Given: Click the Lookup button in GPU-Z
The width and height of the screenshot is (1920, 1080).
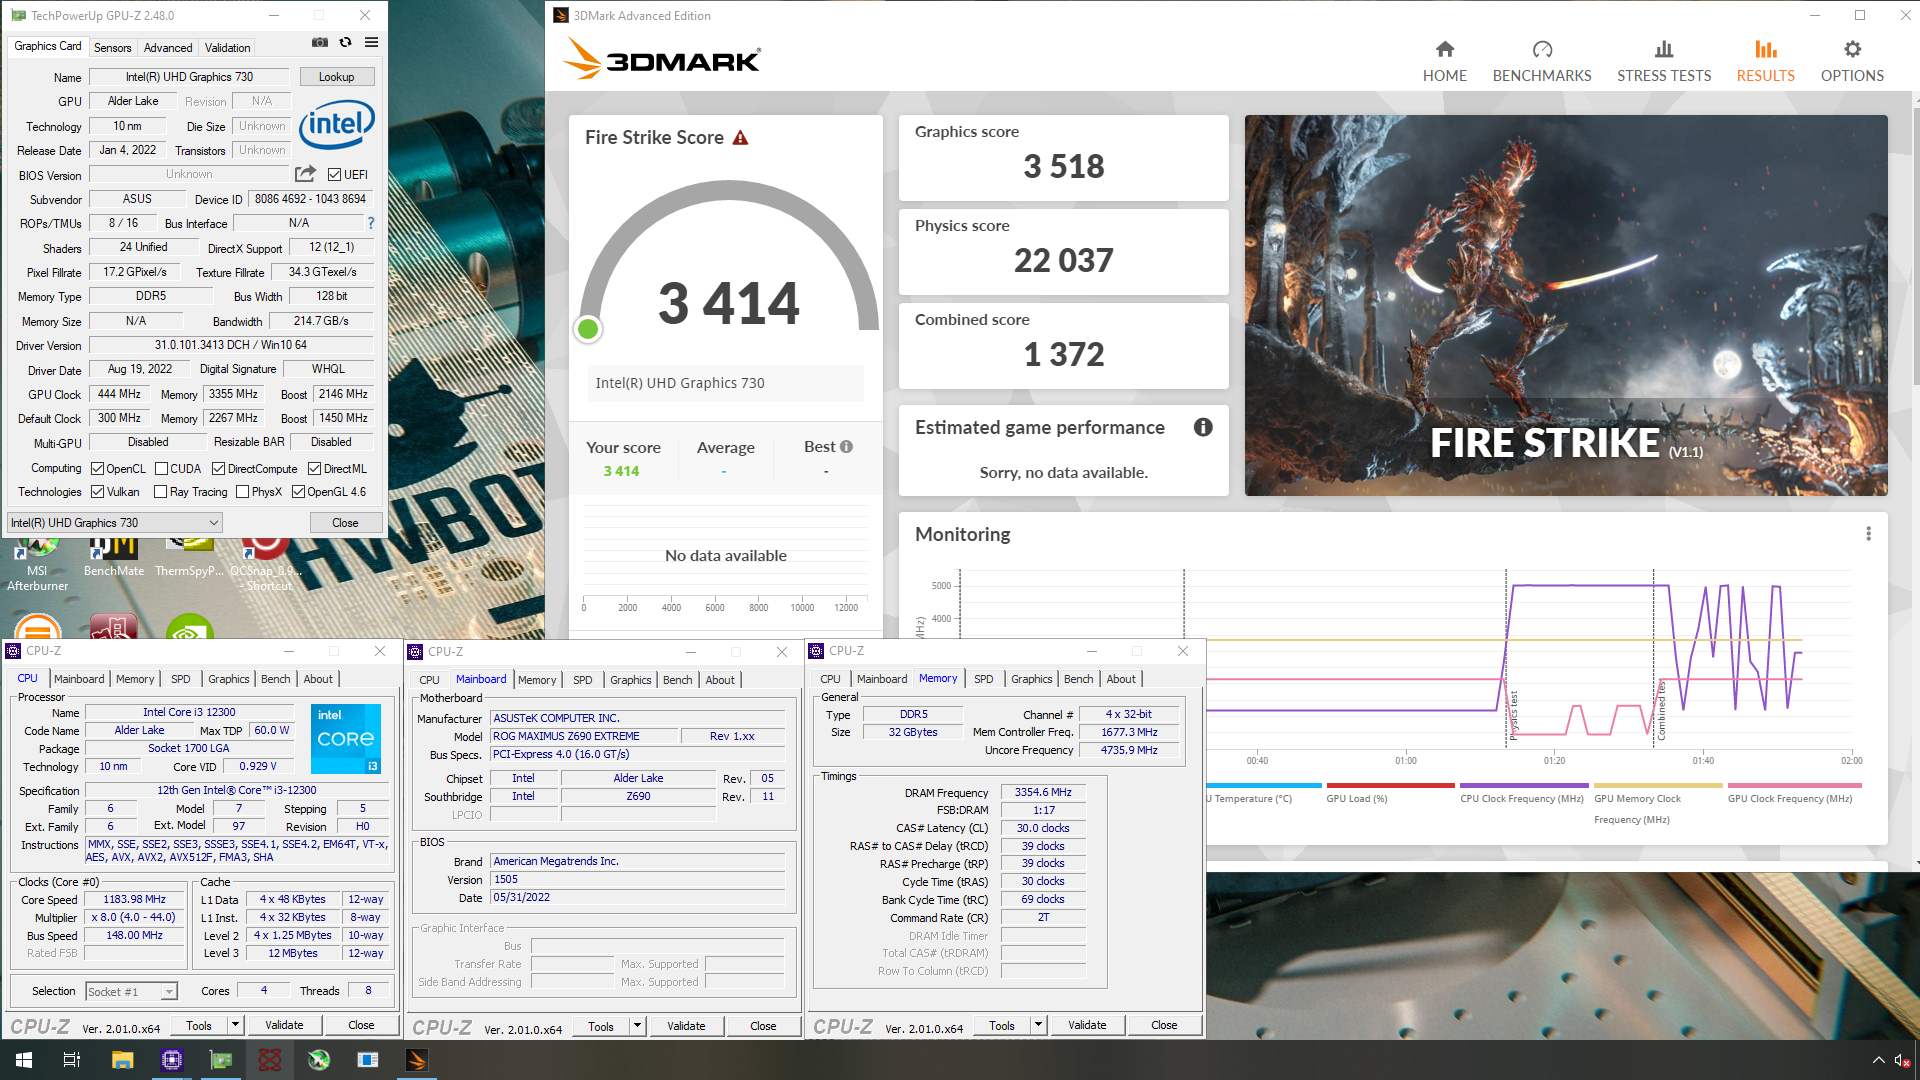Looking at the screenshot, I should click(336, 77).
